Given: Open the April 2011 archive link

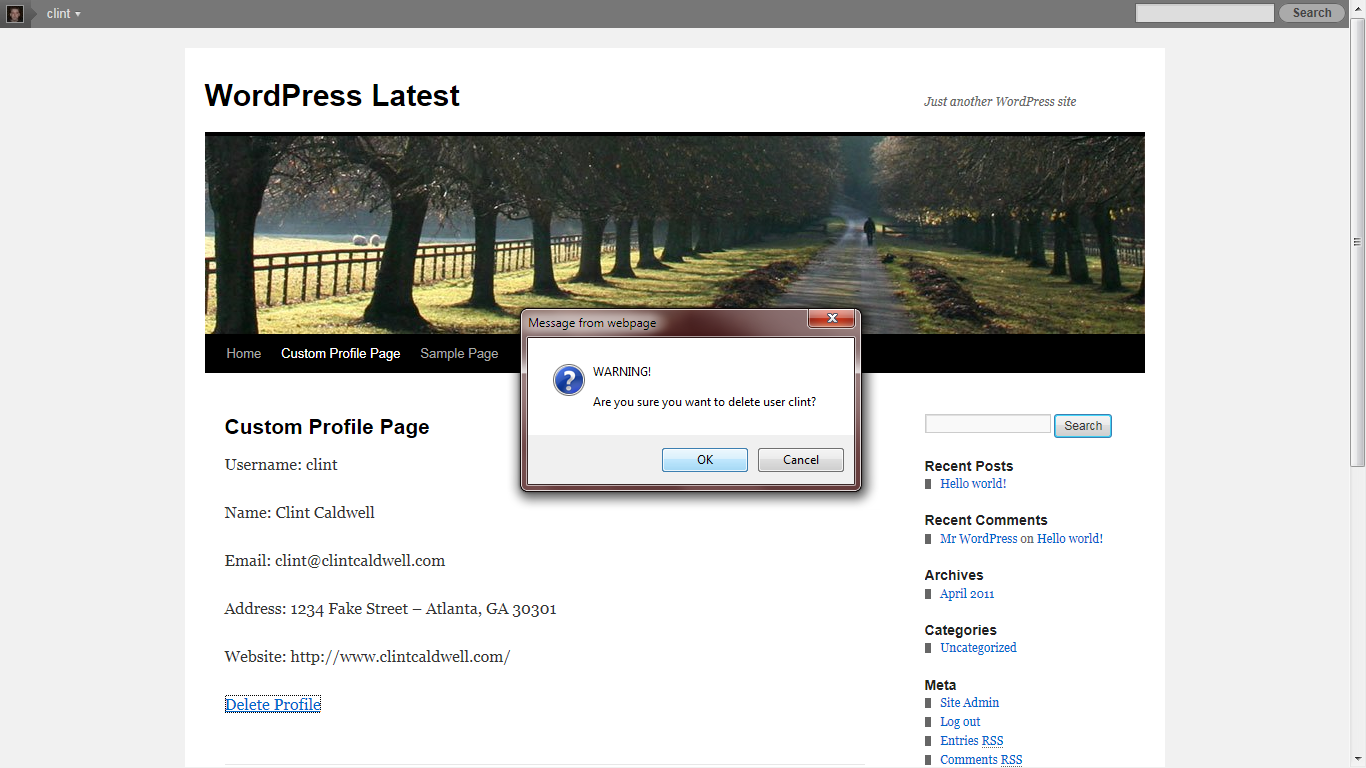Looking at the screenshot, I should (x=967, y=594).
